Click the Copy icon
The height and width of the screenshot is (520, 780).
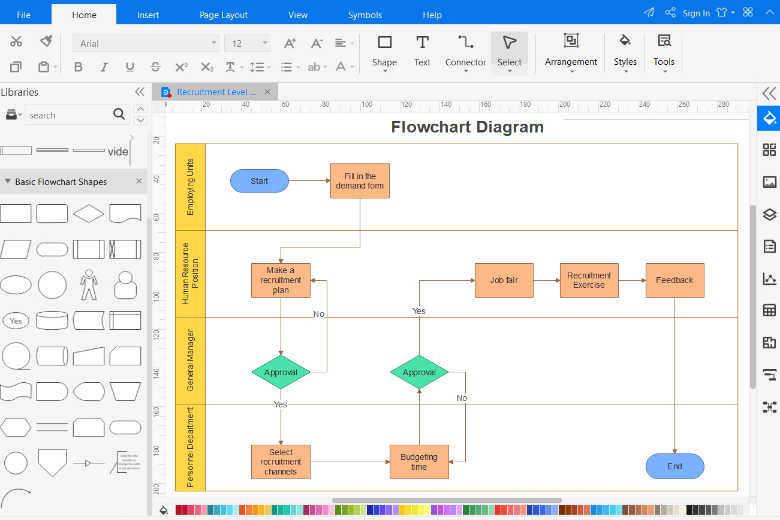click(16, 67)
